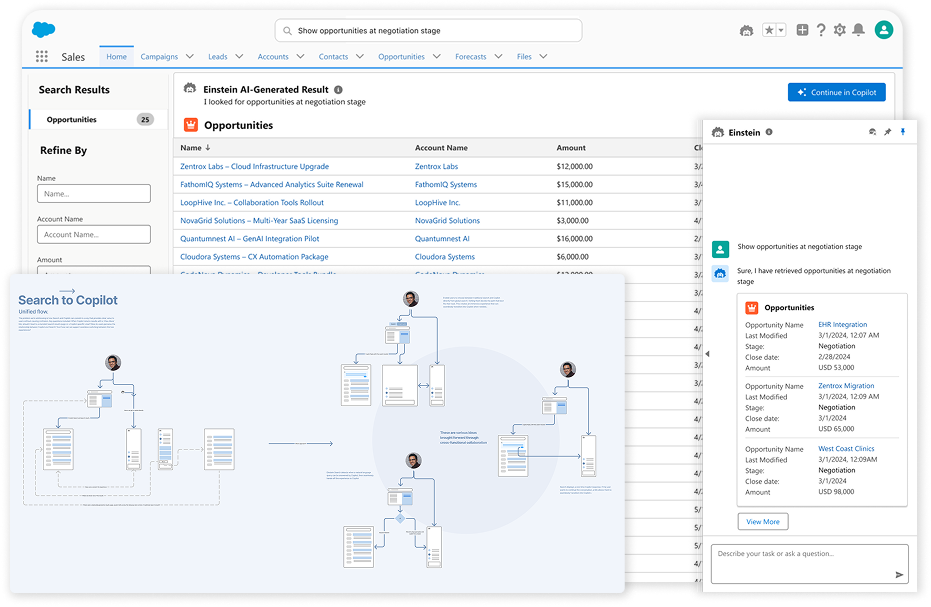
Task: Click the View More button
Action: click(763, 522)
